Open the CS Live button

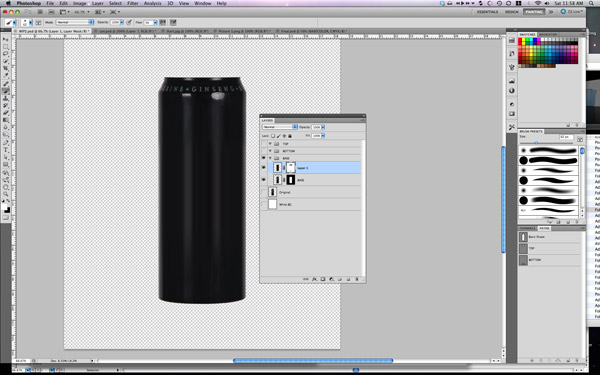click(x=572, y=12)
